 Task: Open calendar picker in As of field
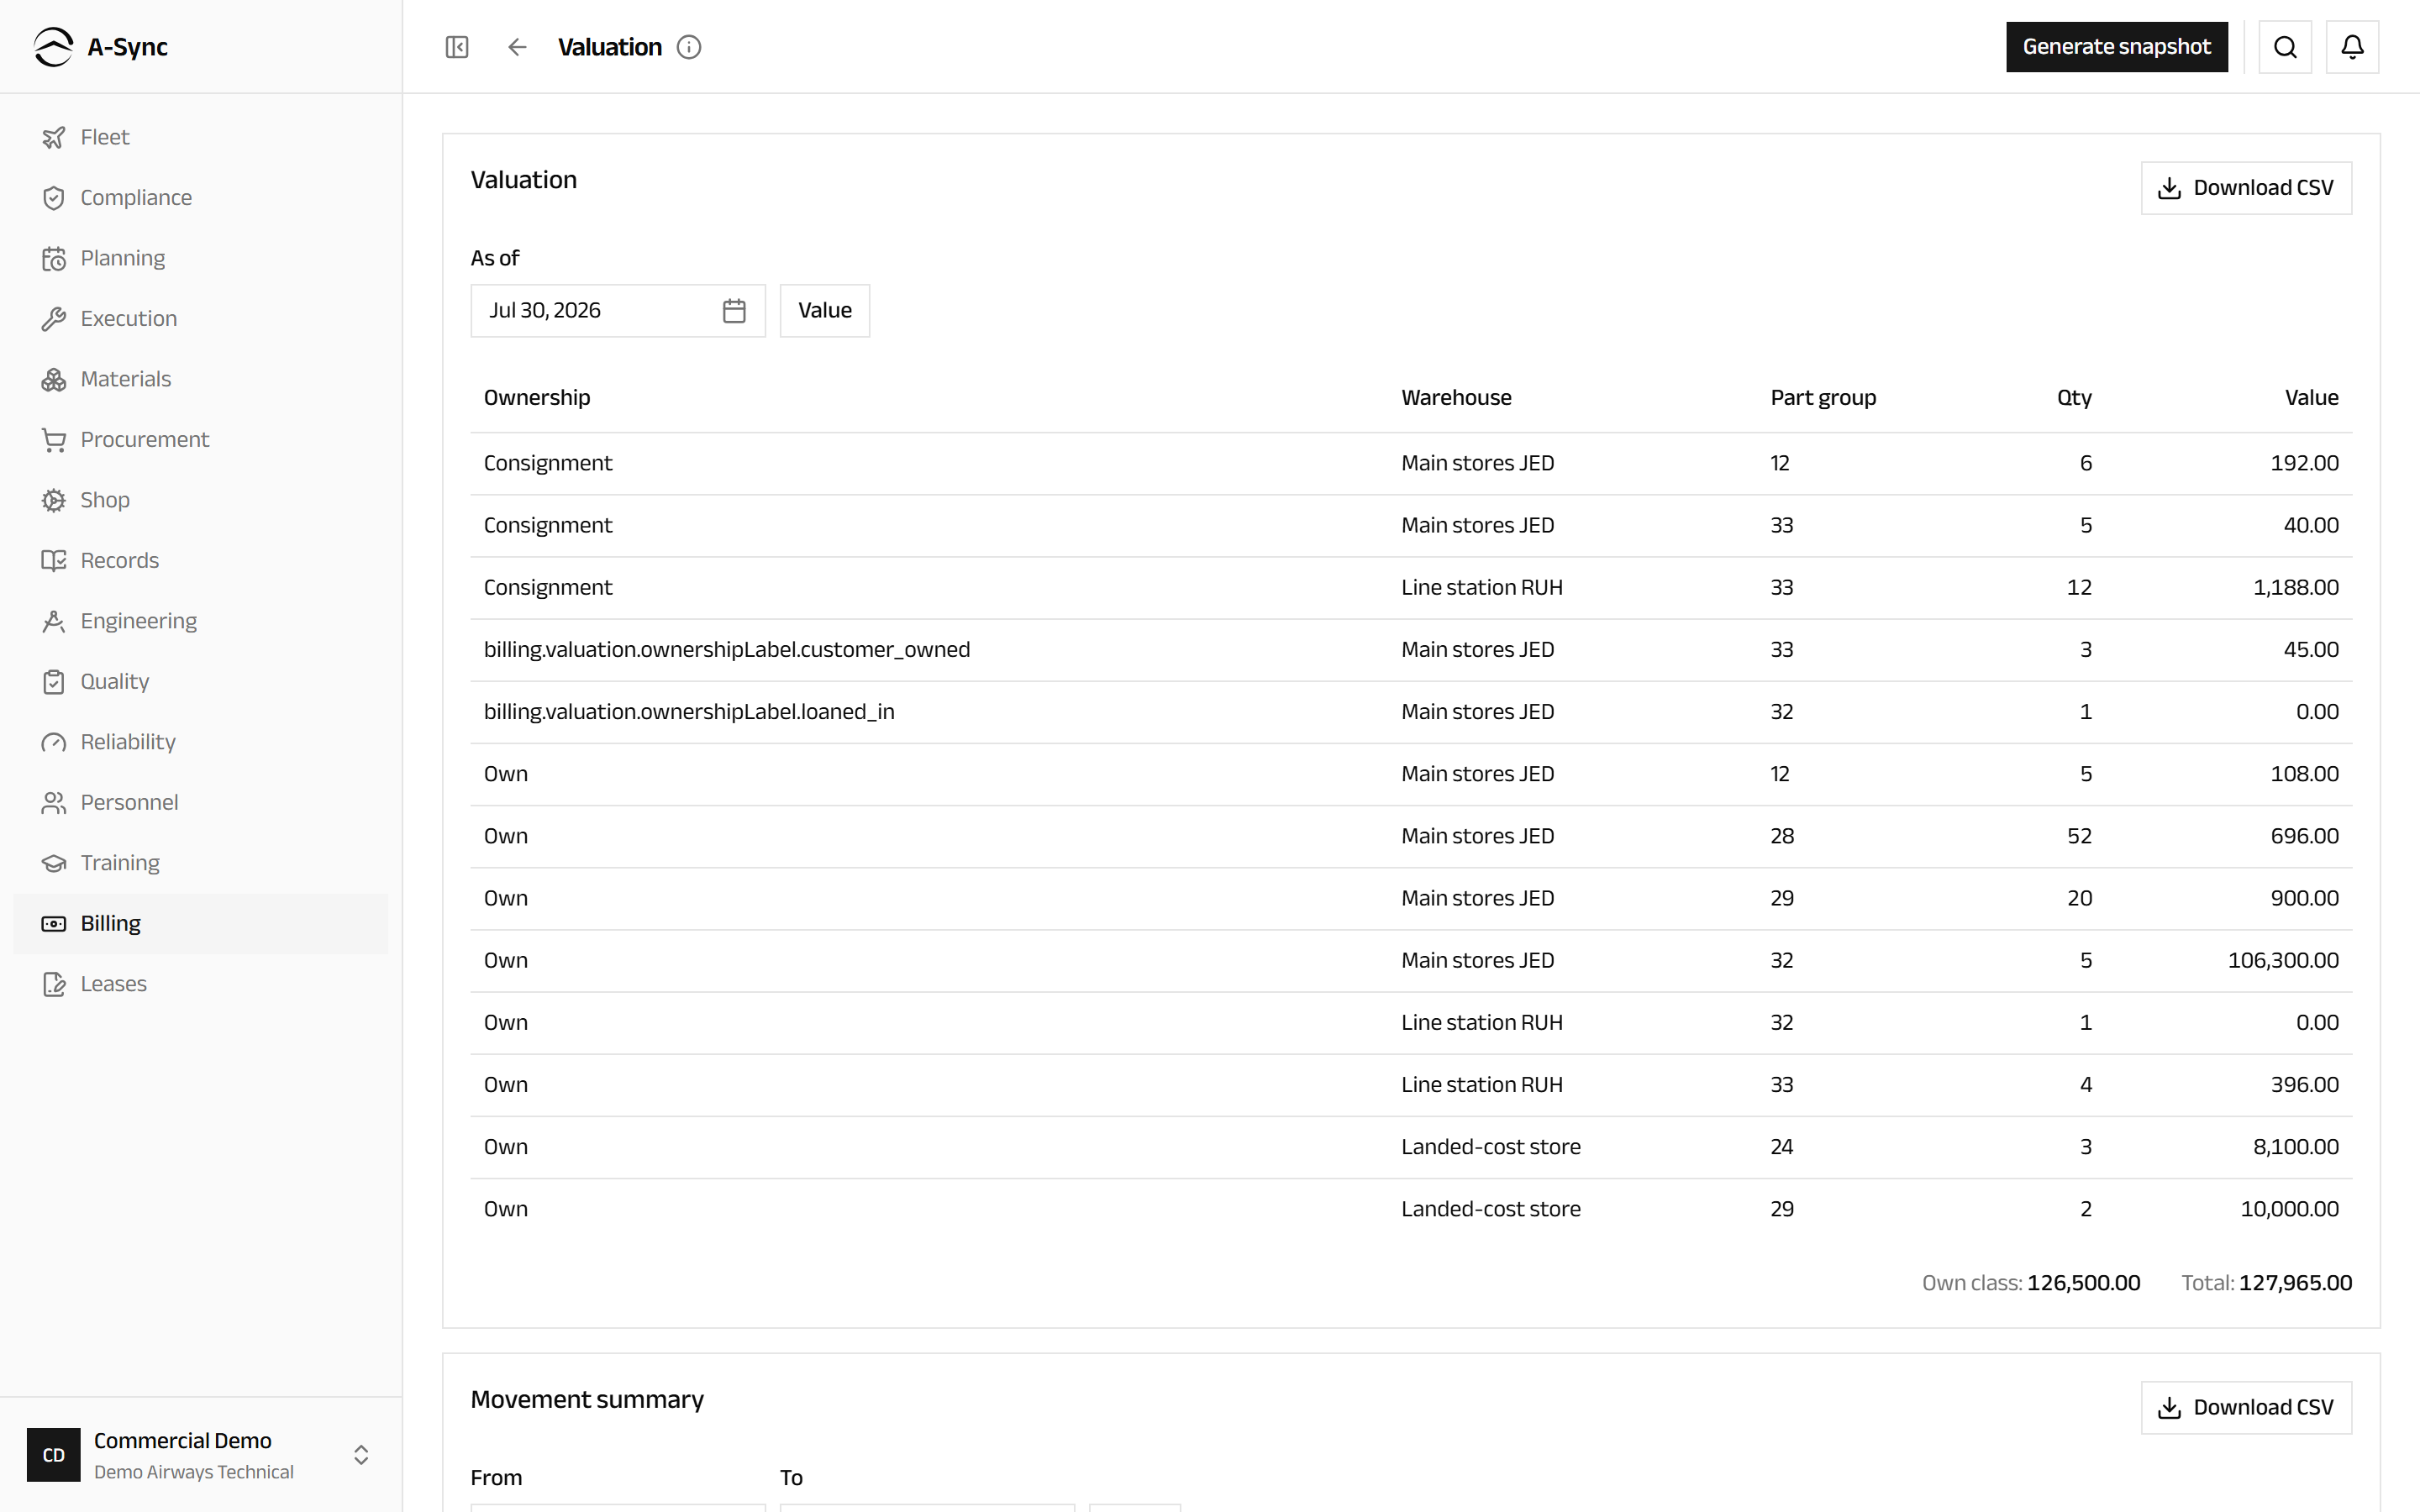coord(734,311)
